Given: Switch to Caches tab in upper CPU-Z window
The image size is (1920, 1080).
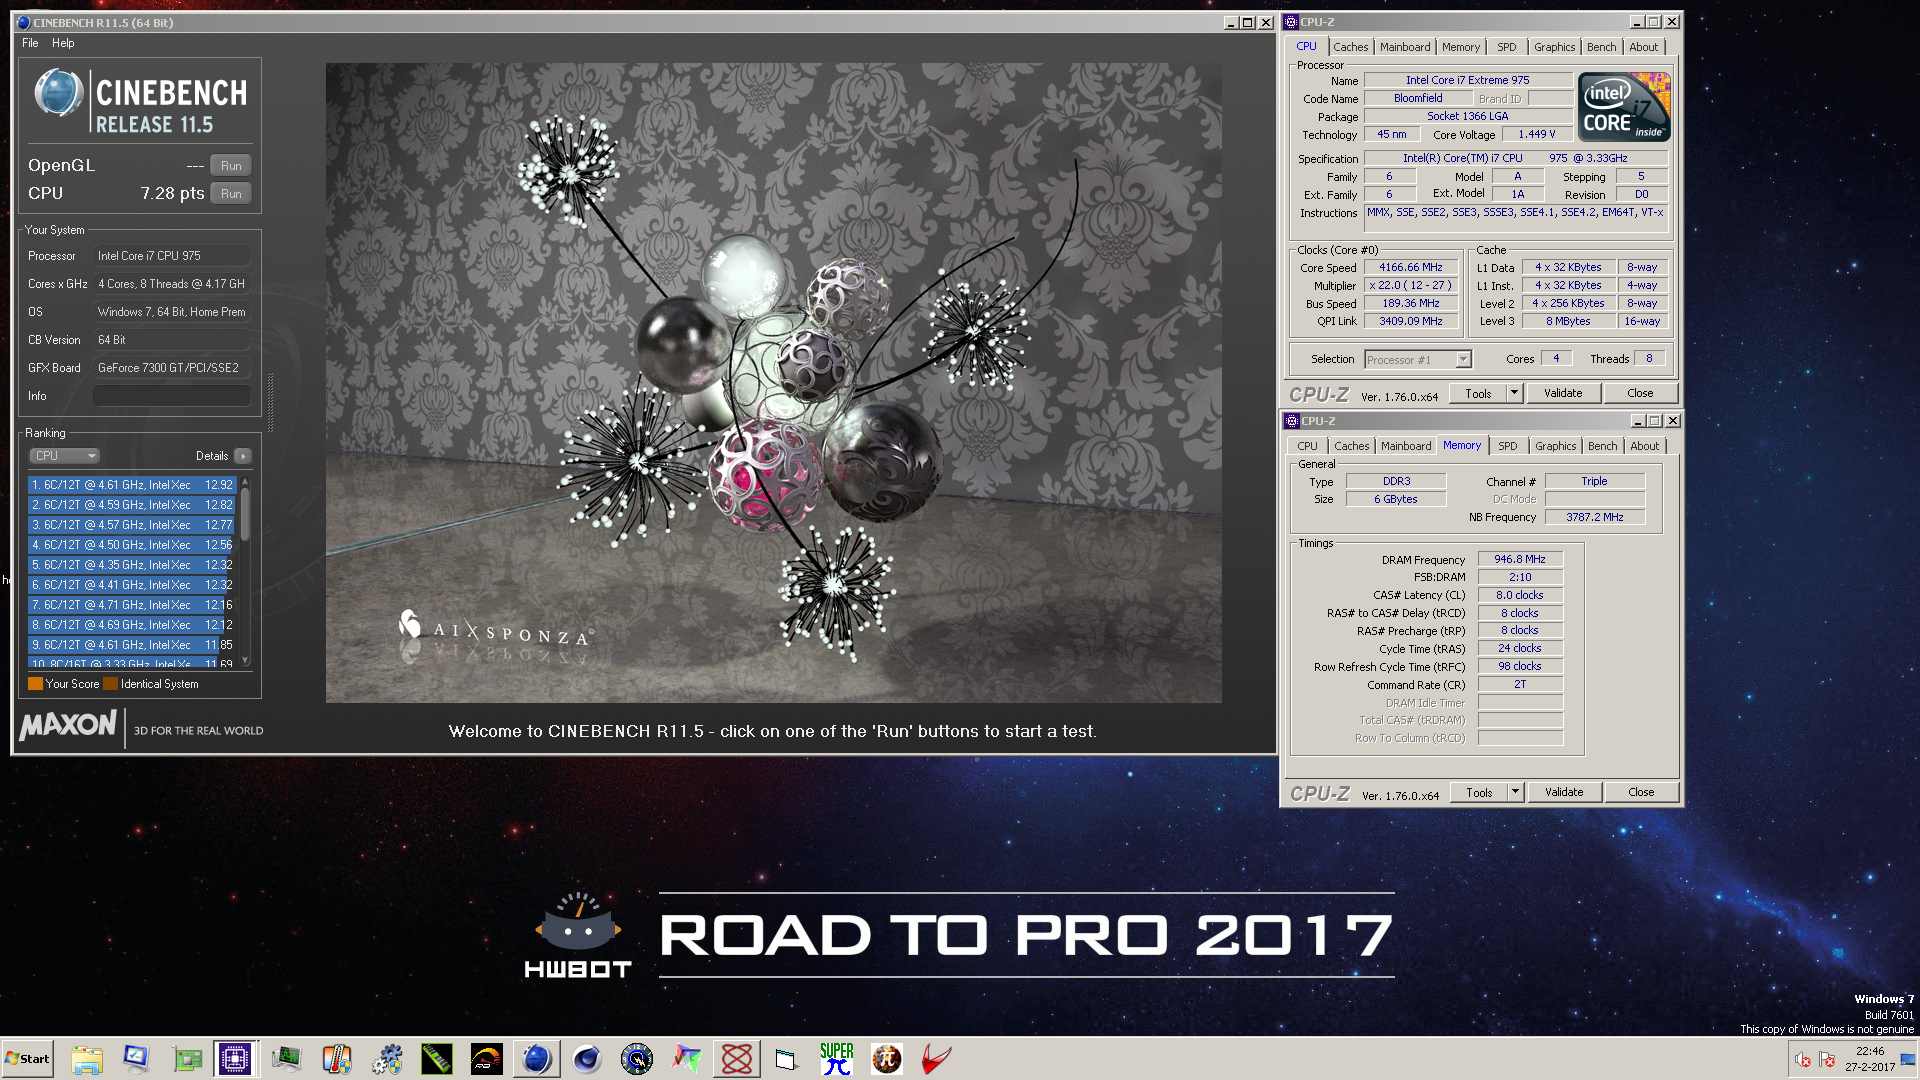Looking at the screenshot, I should point(1350,47).
